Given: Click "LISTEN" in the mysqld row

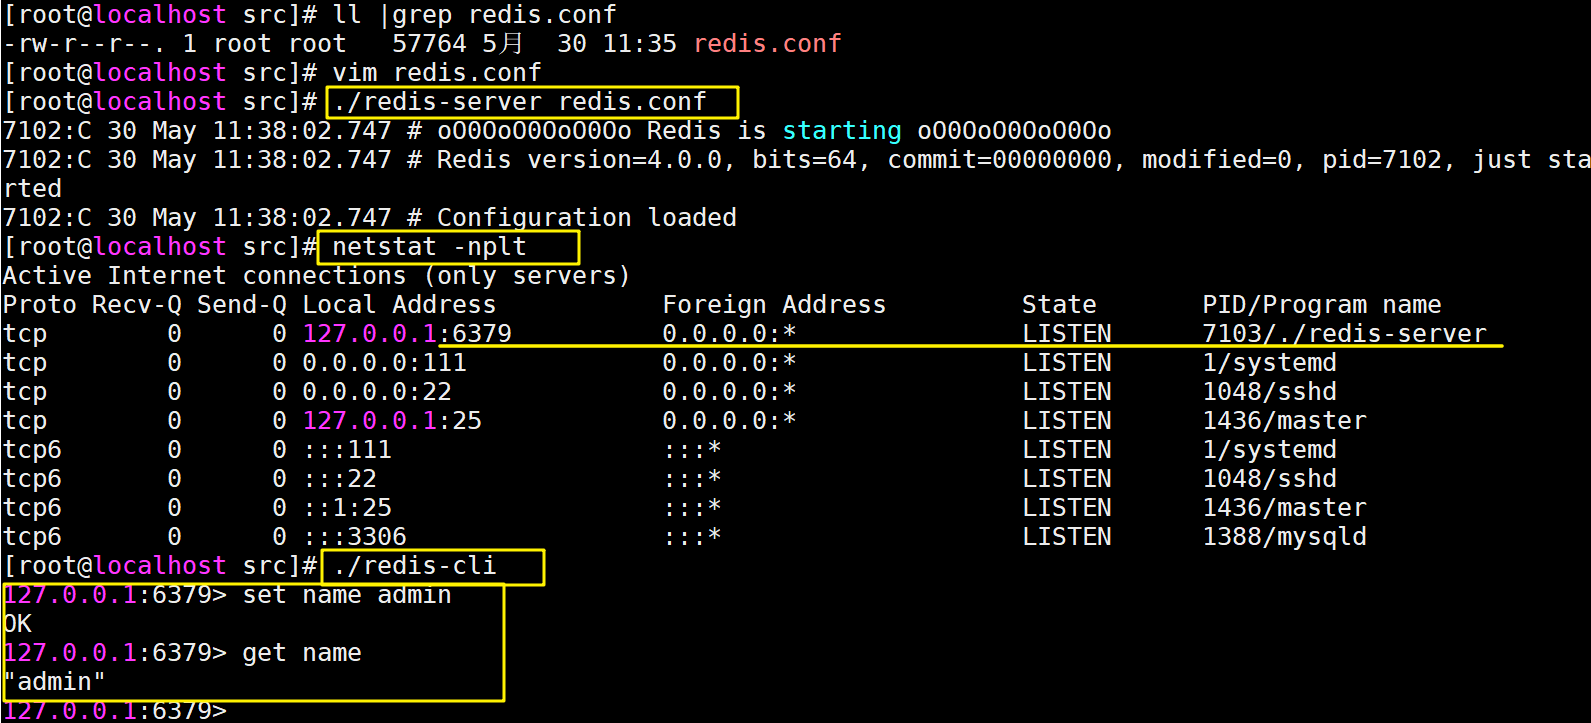Looking at the screenshot, I should click(1067, 537).
